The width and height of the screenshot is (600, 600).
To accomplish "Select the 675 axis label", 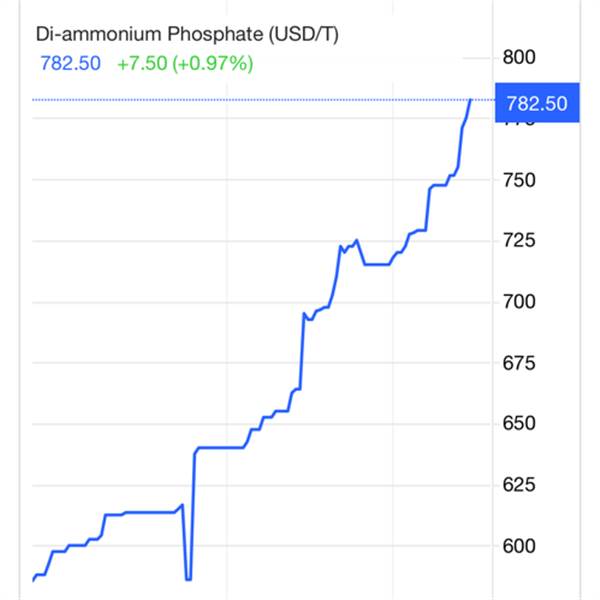I will 519,363.
